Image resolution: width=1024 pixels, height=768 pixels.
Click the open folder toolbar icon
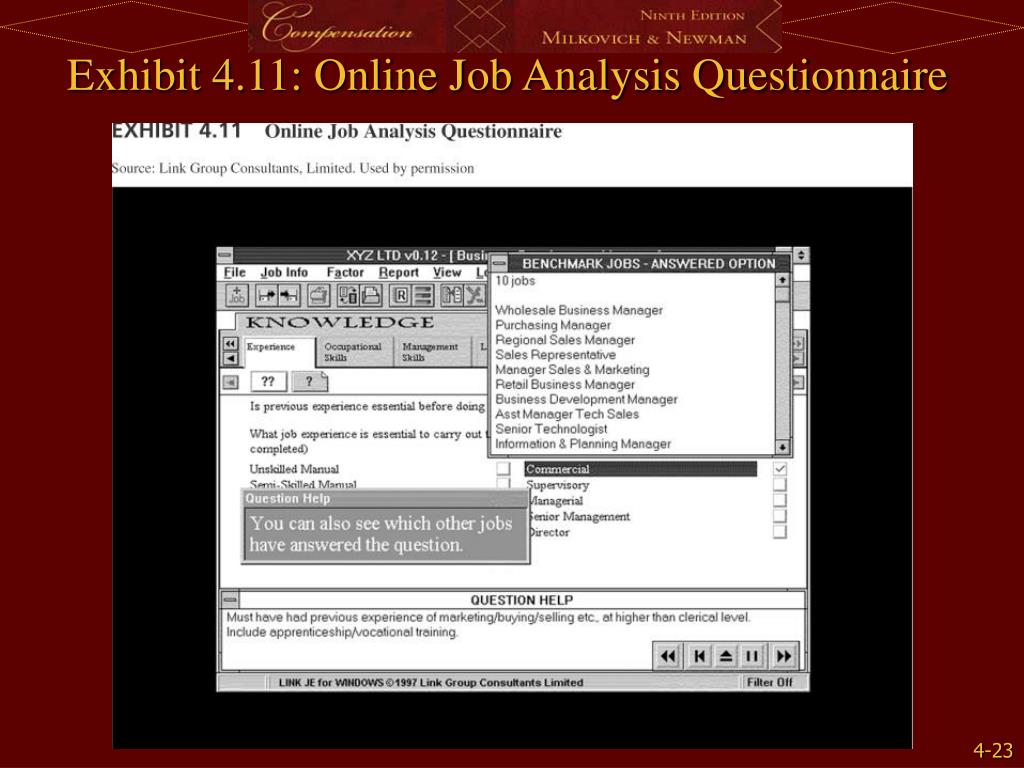pos(319,296)
